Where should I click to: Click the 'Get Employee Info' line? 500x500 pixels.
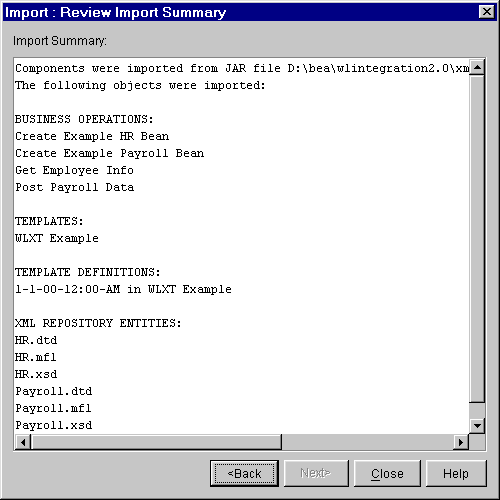click(x=74, y=170)
